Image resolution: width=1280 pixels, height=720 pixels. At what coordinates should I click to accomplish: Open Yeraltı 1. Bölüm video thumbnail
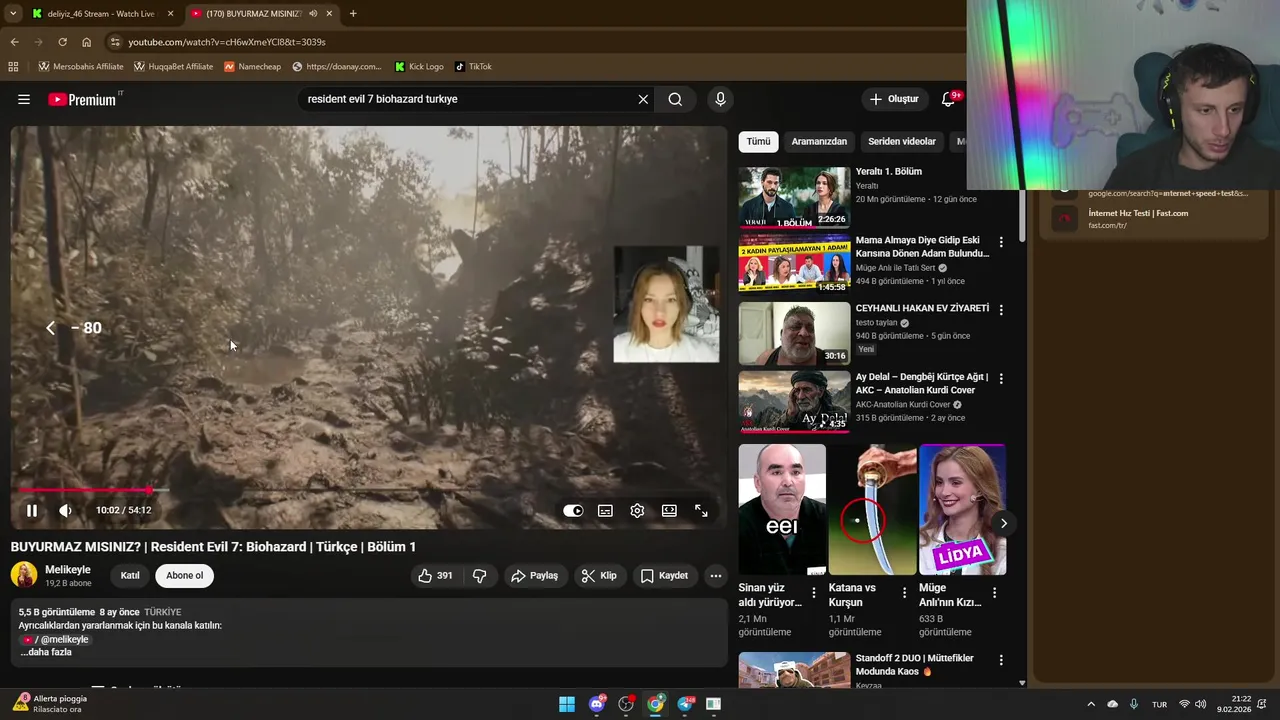coord(794,198)
